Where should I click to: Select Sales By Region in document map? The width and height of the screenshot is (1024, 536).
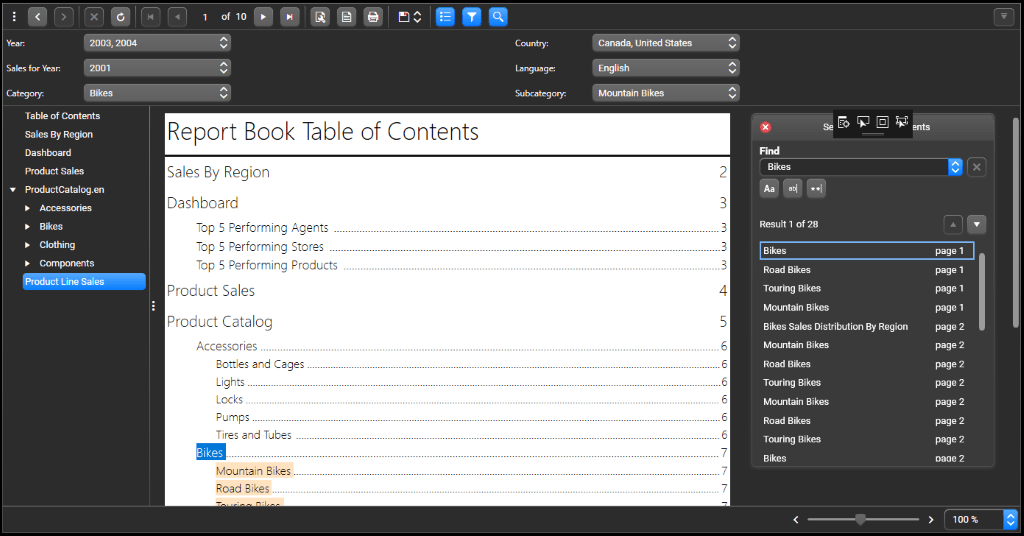tap(59, 134)
